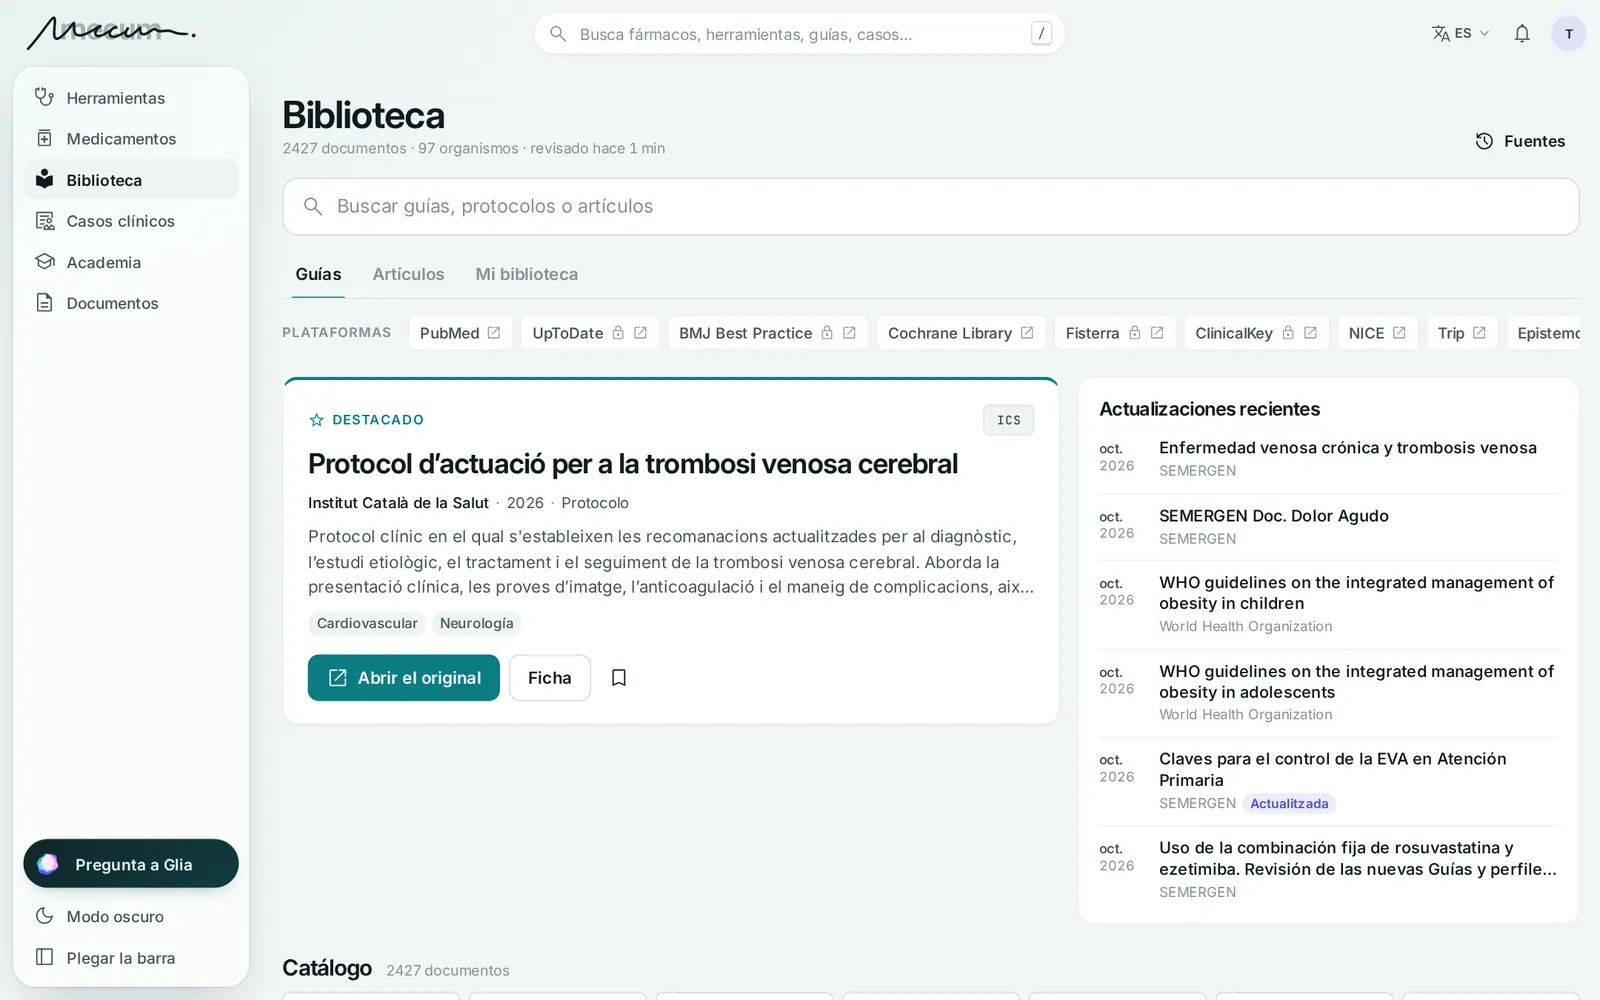Switch to Artículos tab
This screenshot has width=1600, height=1000.
pyautogui.click(x=408, y=274)
